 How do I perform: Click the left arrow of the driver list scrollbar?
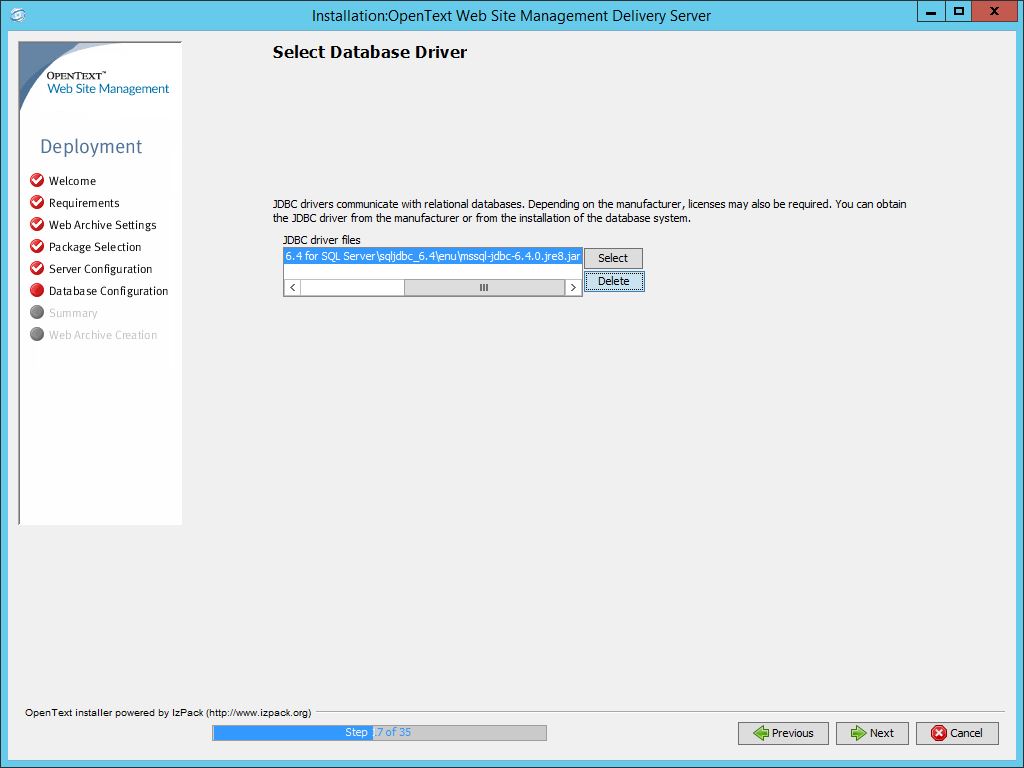point(293,287)
